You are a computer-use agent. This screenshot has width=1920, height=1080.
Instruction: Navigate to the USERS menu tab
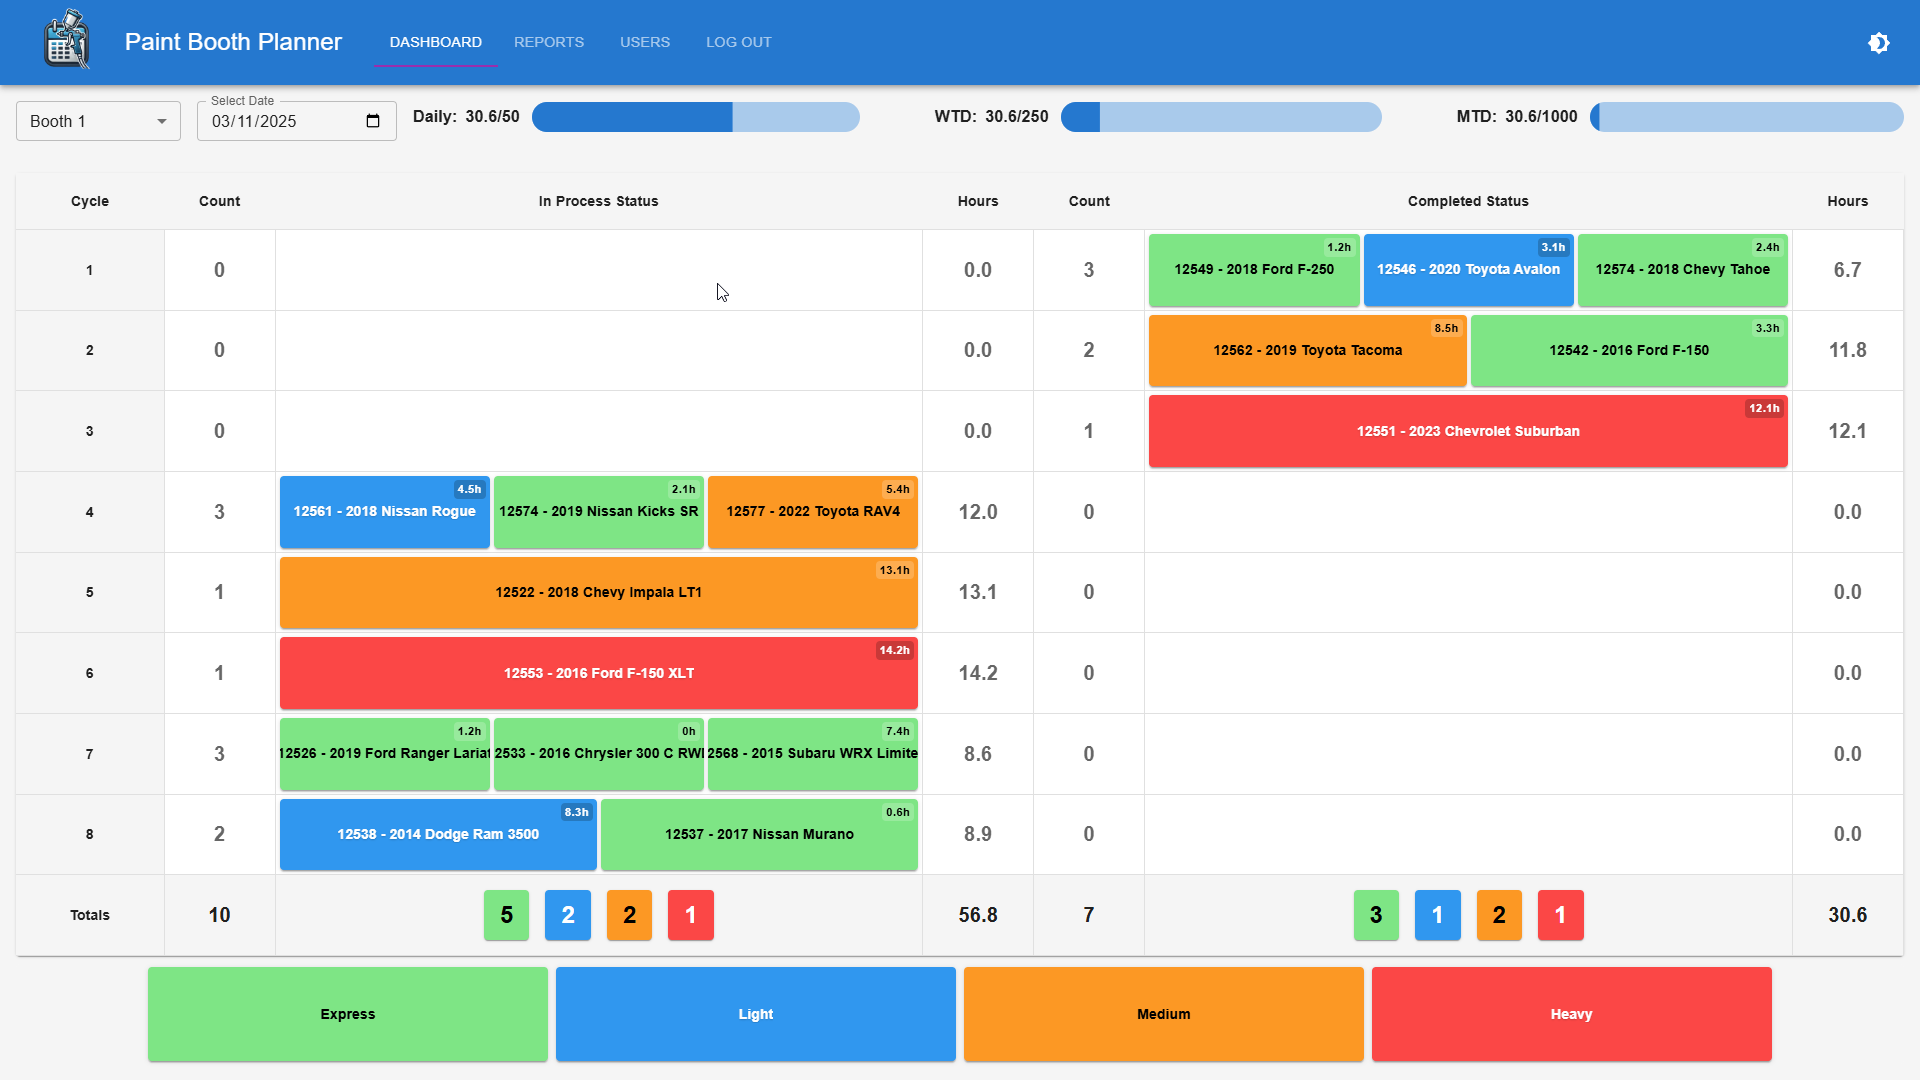point(644,41)
